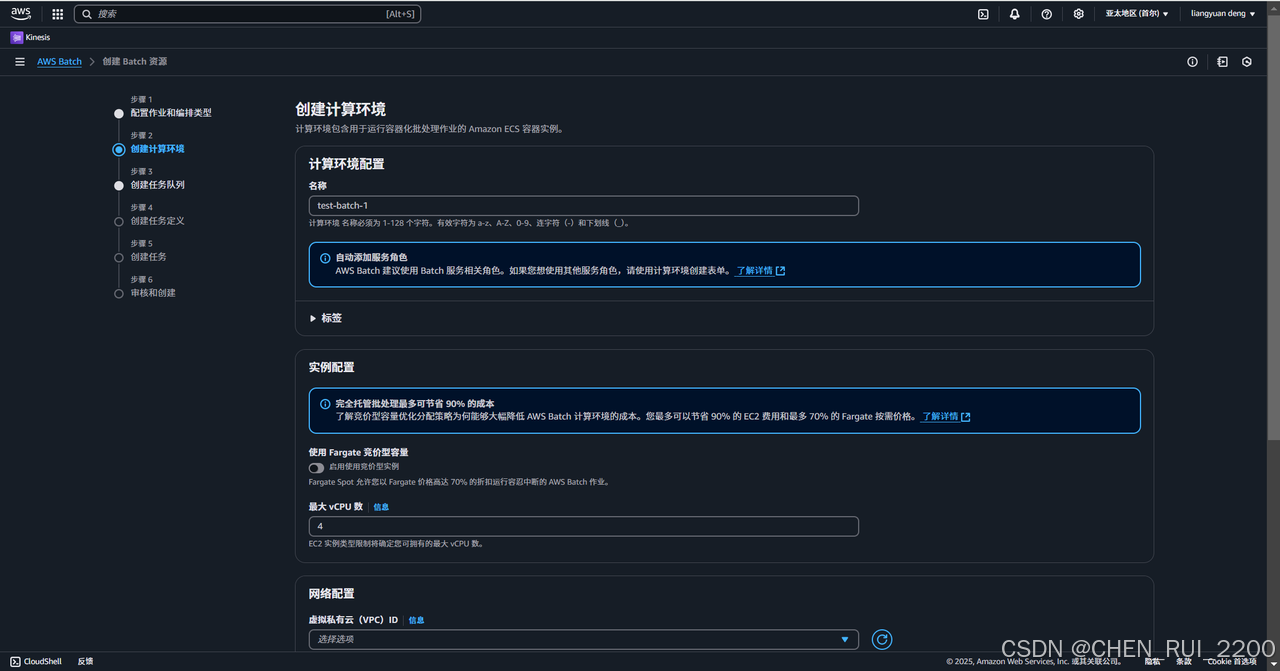The width and height of the screenshot is (1280, 671).
Task: Open the 反馈 feedback link
Action: click(x=85, y=662)
